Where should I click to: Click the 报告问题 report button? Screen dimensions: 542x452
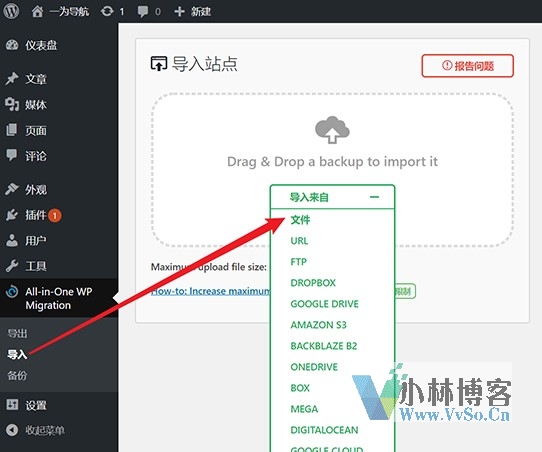[468, 66]
